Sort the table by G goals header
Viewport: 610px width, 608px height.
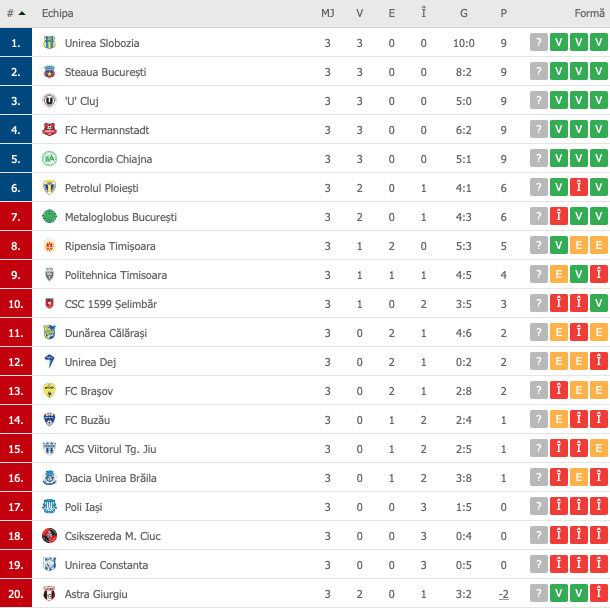[464, 13]
